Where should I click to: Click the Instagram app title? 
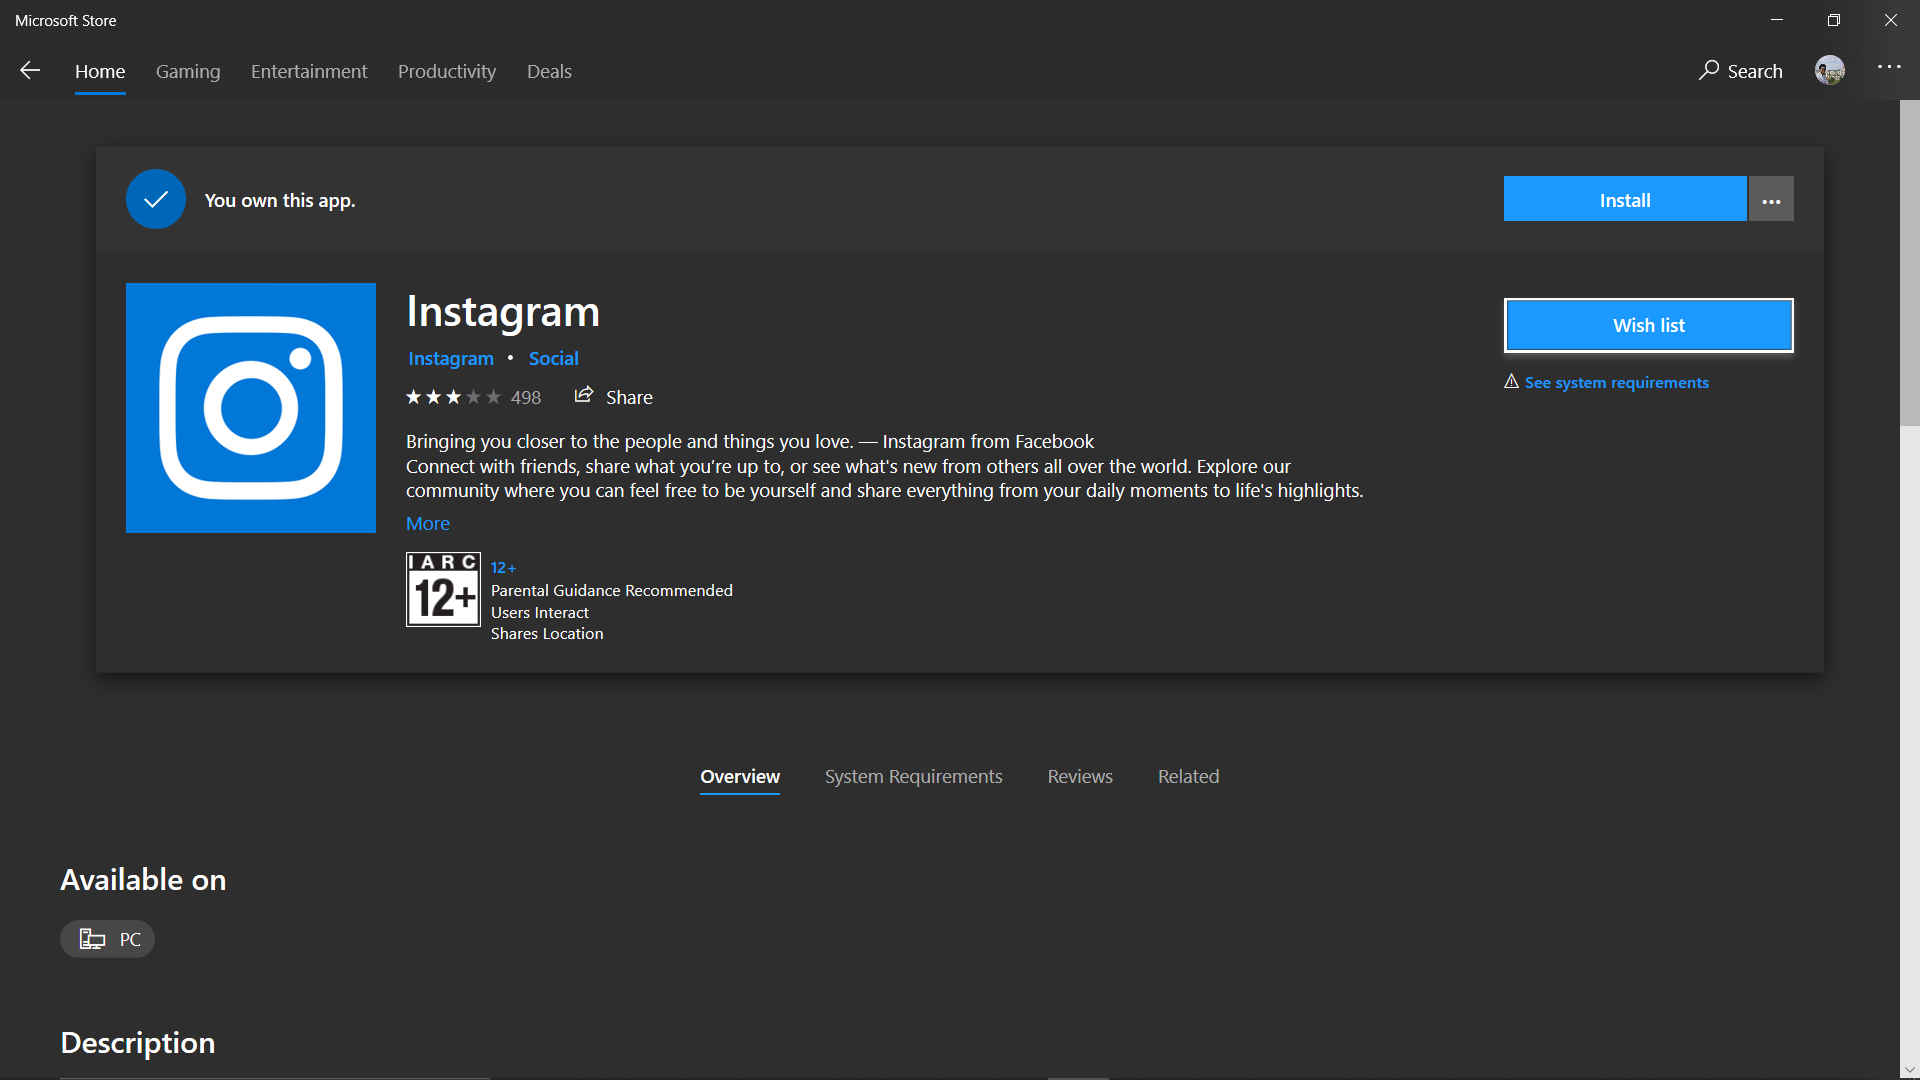503,312
